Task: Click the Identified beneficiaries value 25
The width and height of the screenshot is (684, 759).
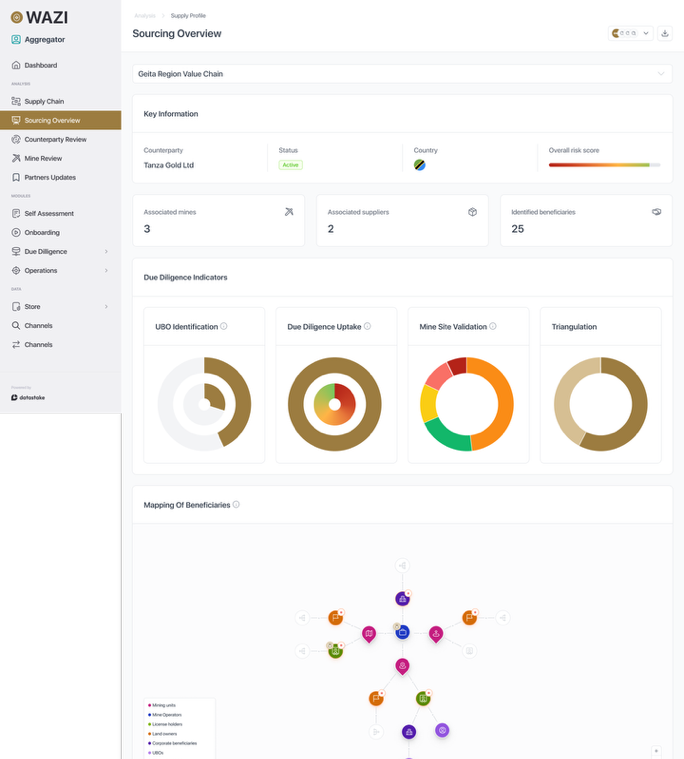Action: pyautogui.click(x=517, y=229)
